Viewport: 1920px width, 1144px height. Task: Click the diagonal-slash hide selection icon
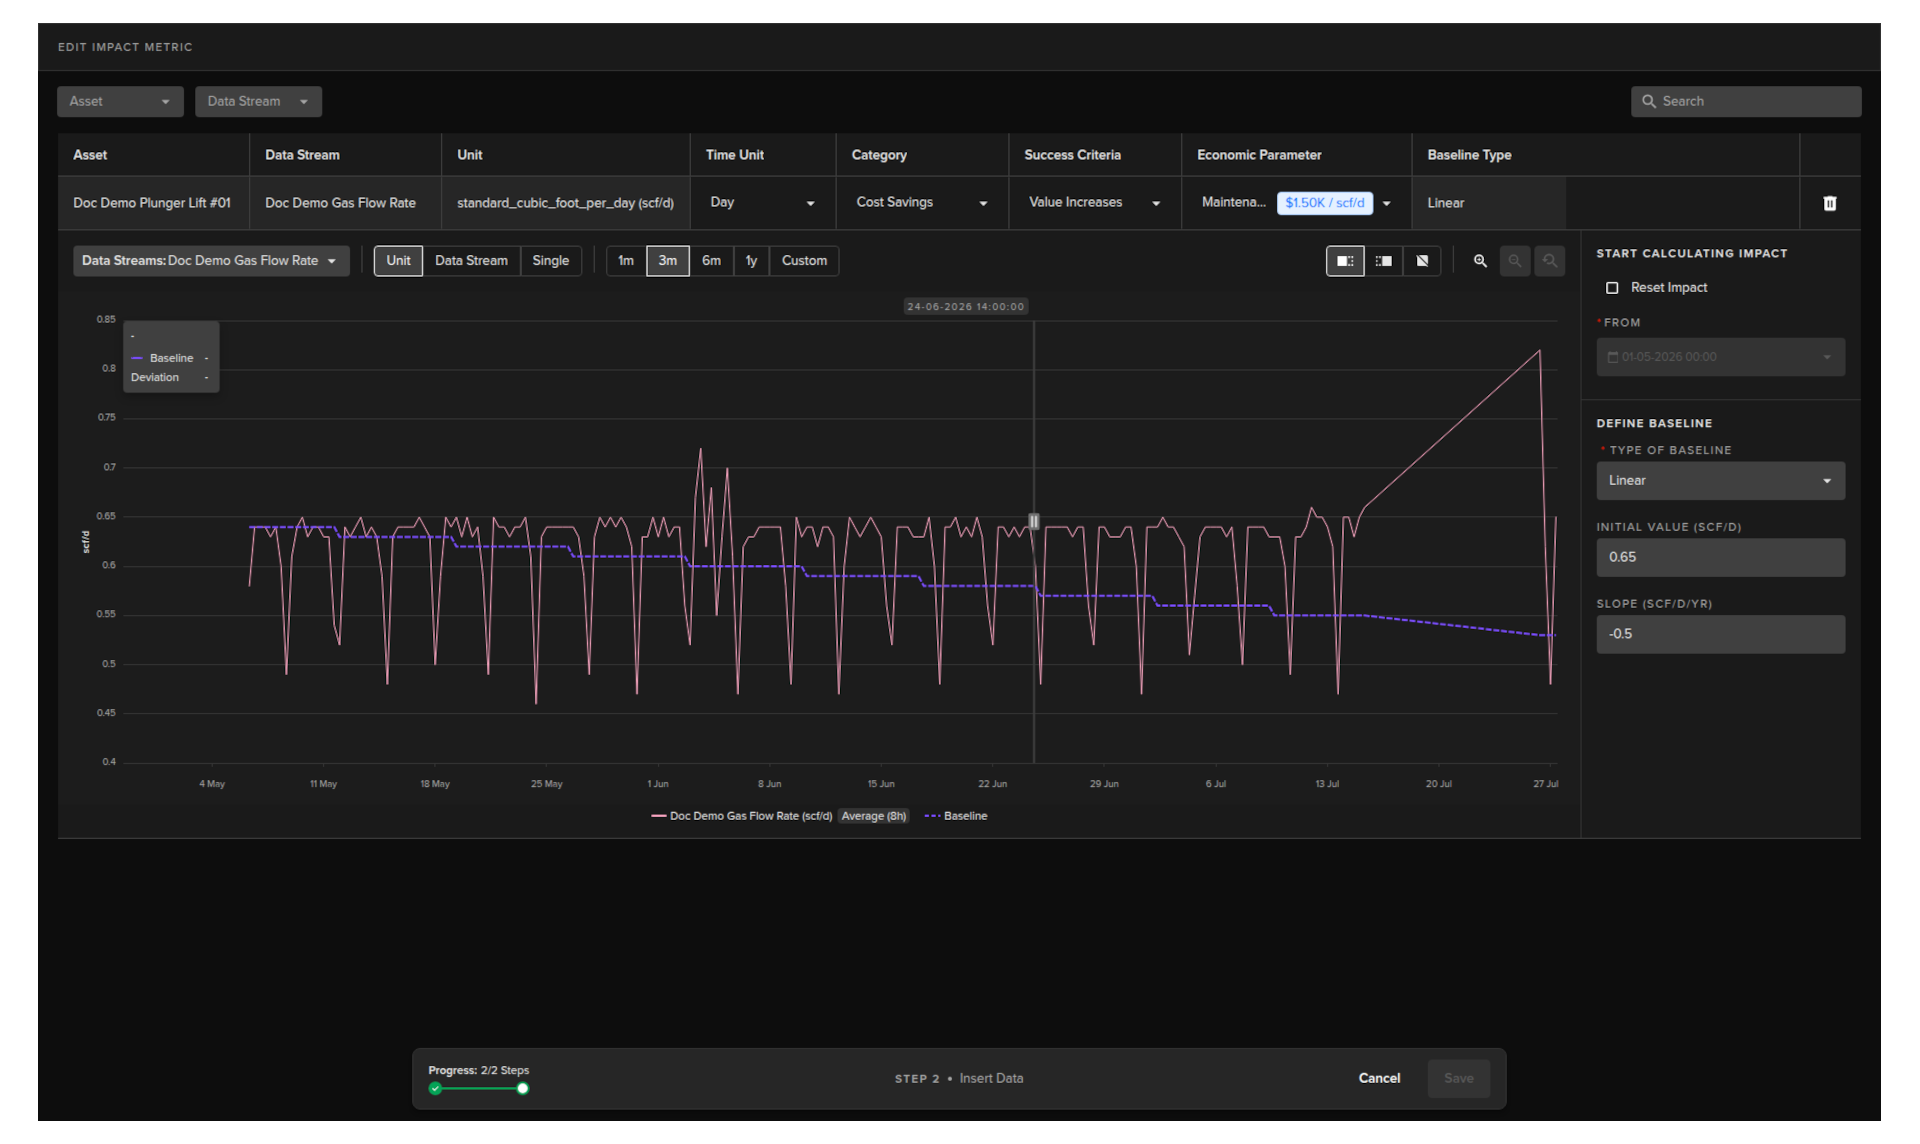click(x=1422, y=261)
